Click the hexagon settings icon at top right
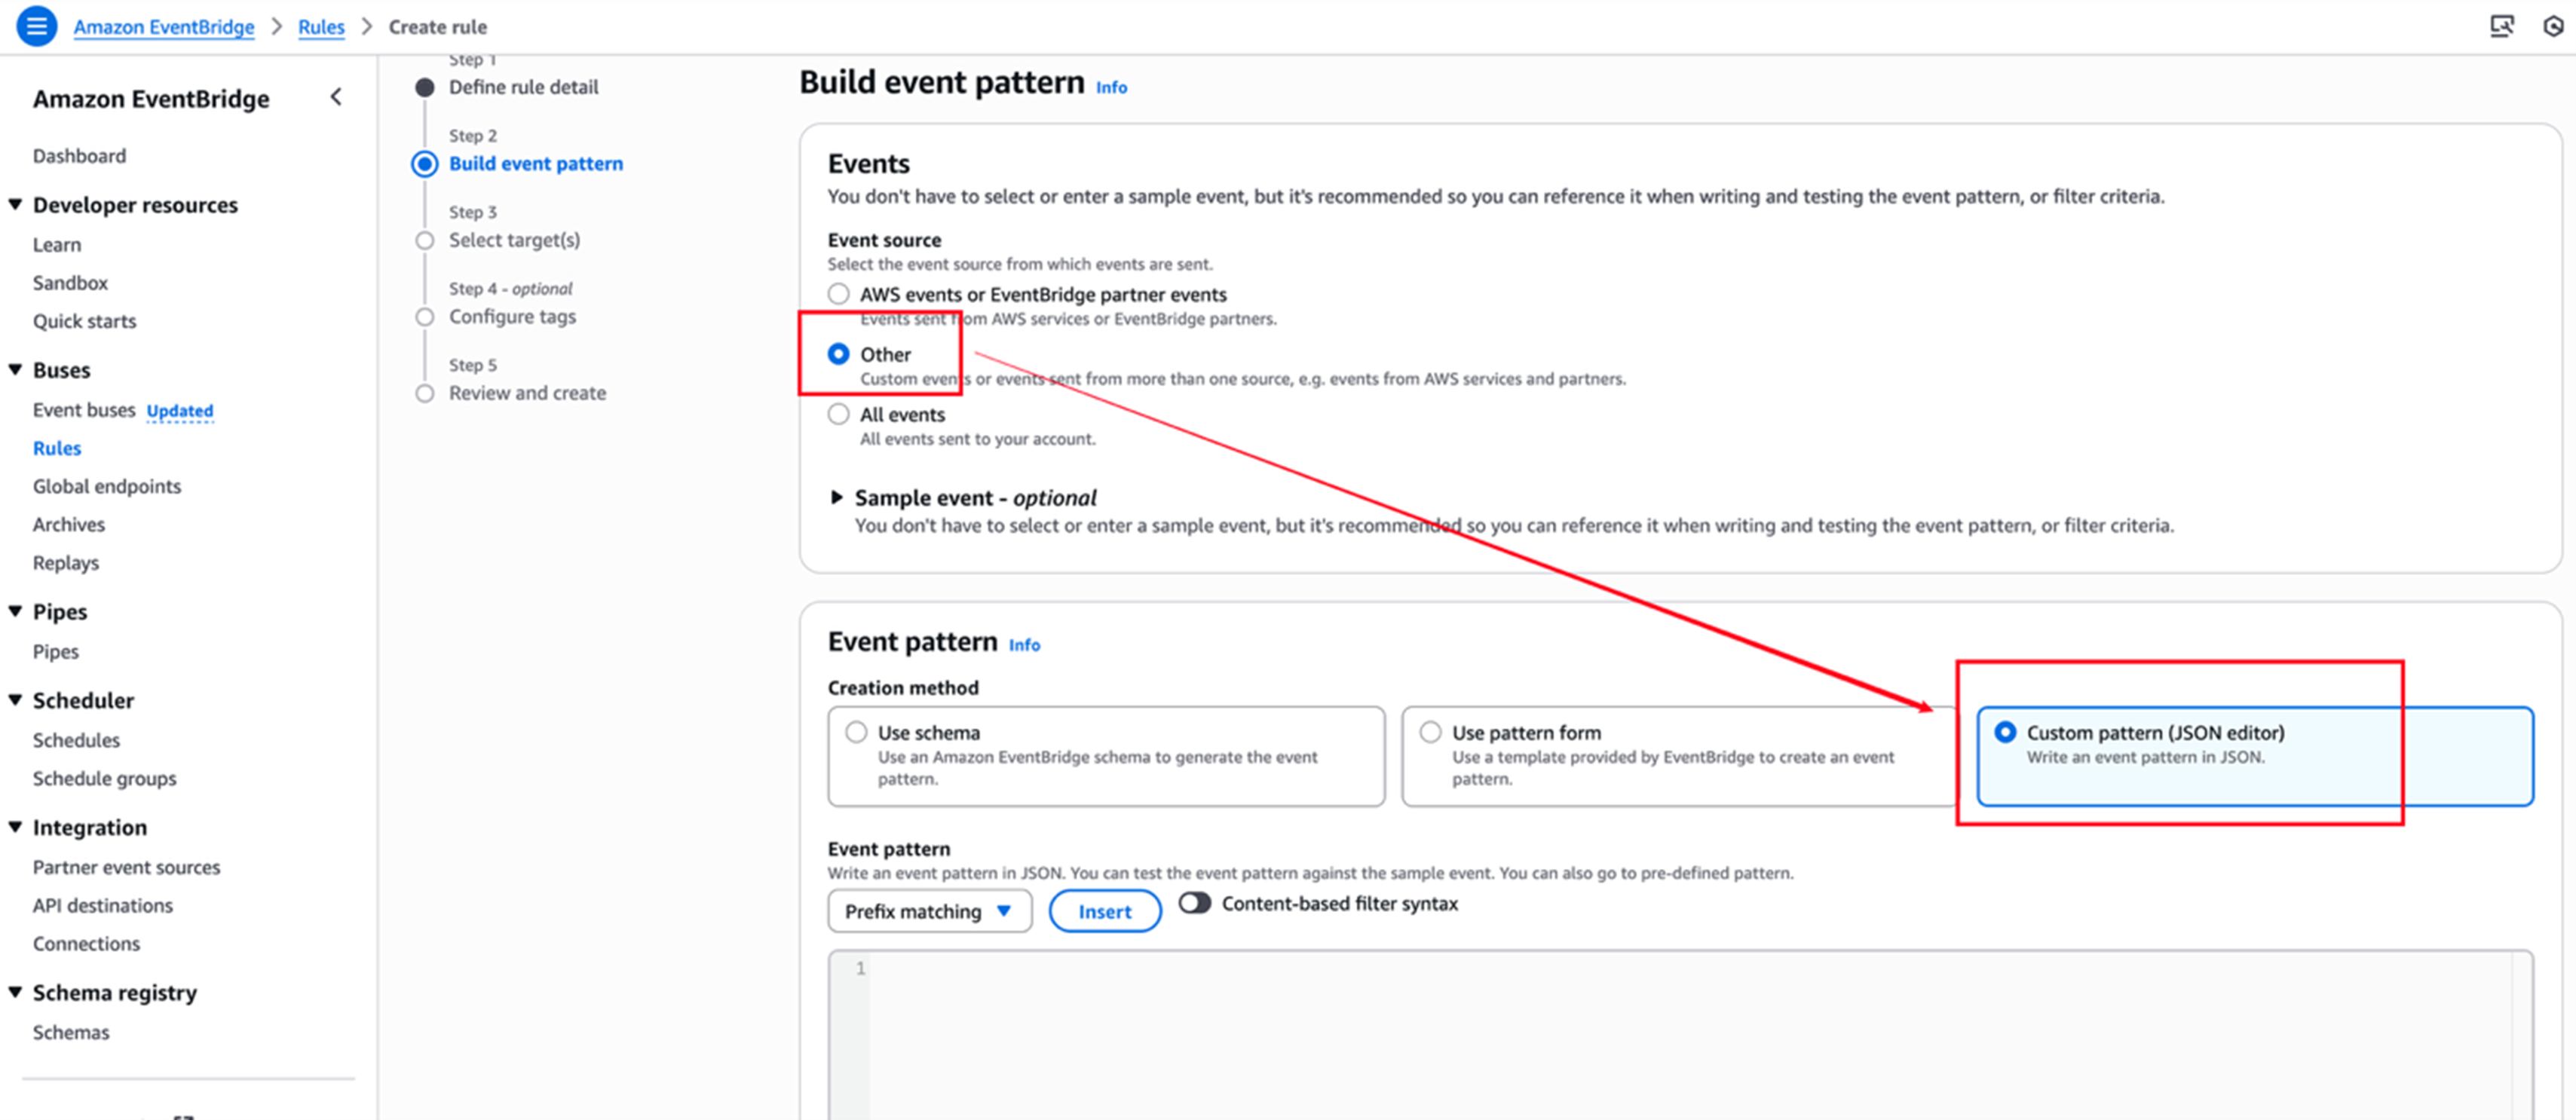 (x=2553, y=26)
